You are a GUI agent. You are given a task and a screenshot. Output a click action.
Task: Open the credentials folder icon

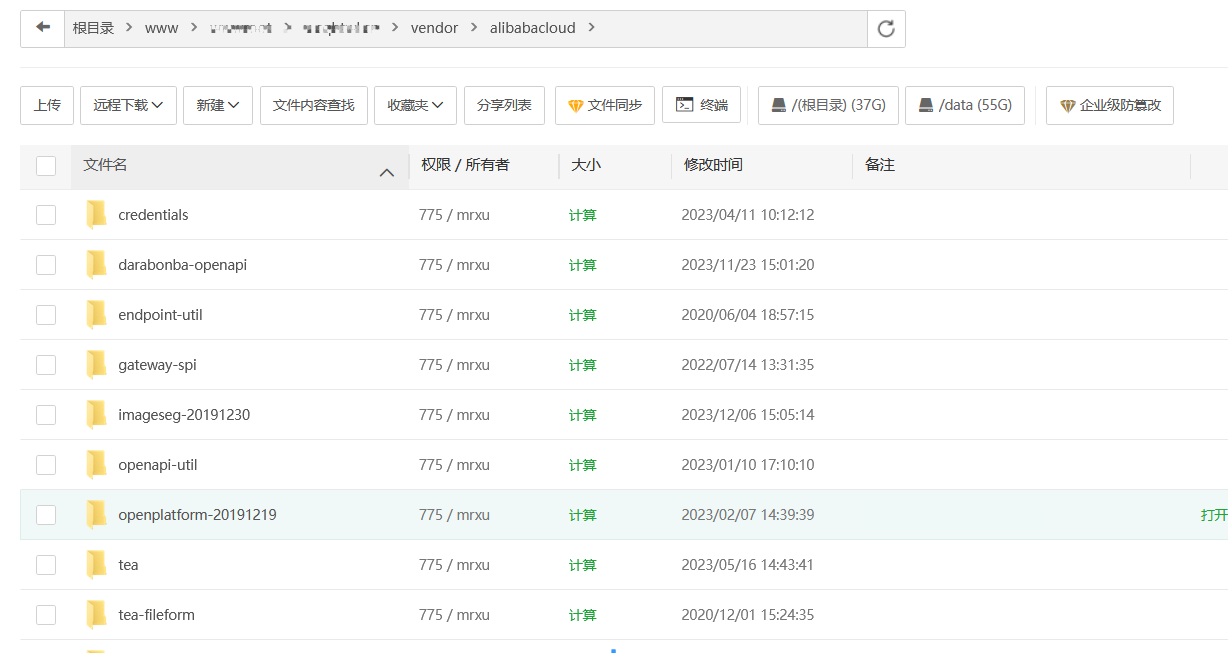coord(96,214)
